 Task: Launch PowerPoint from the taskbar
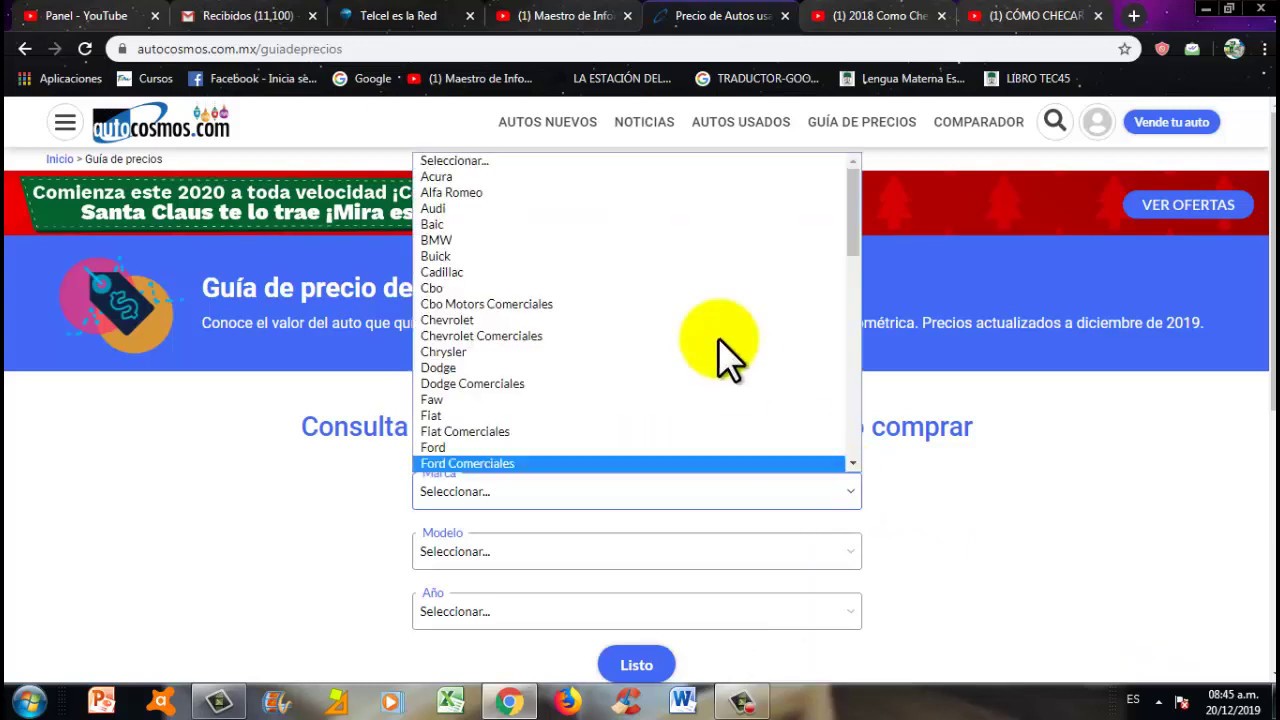102,701
